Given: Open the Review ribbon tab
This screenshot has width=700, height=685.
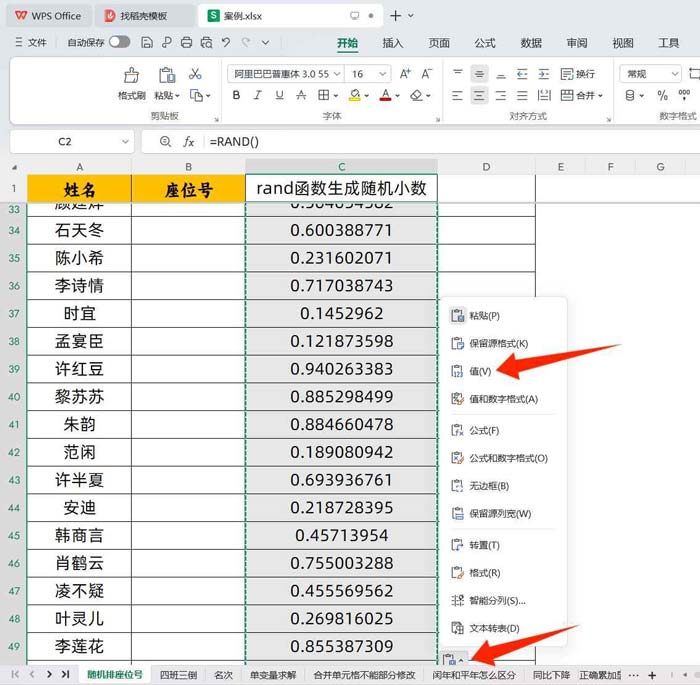Looking at the screenshot, I should (577, 43).
